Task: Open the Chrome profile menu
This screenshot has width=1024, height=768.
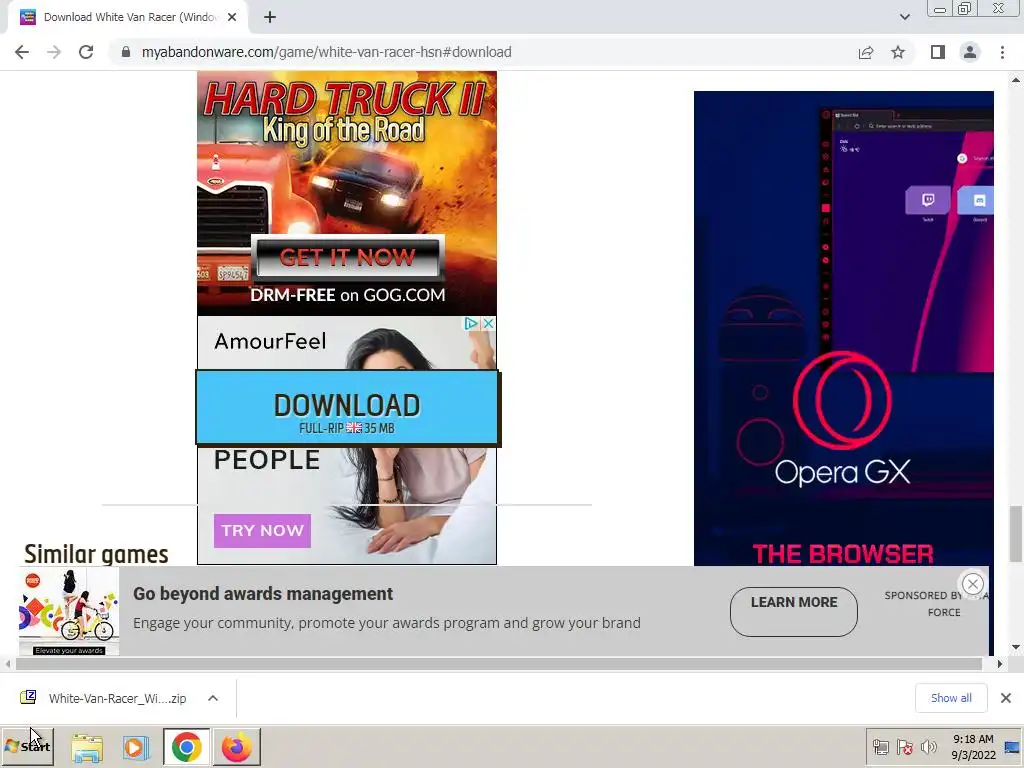Action: pos(970,52)
